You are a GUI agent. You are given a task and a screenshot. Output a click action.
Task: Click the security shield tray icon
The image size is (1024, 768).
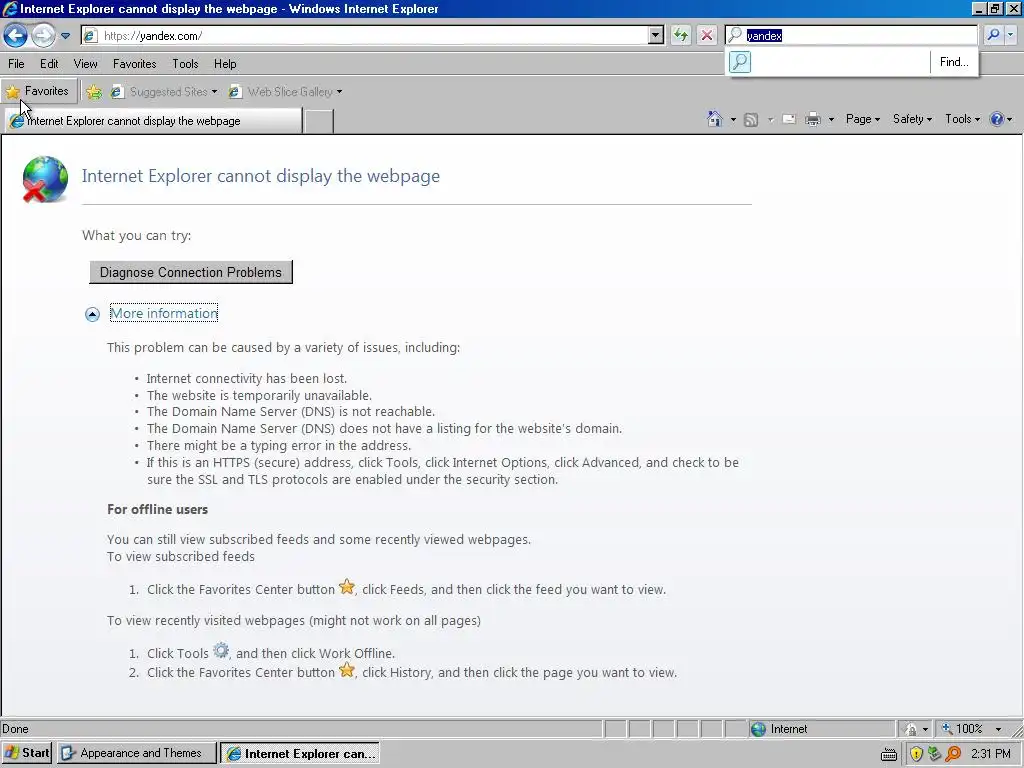916,754
